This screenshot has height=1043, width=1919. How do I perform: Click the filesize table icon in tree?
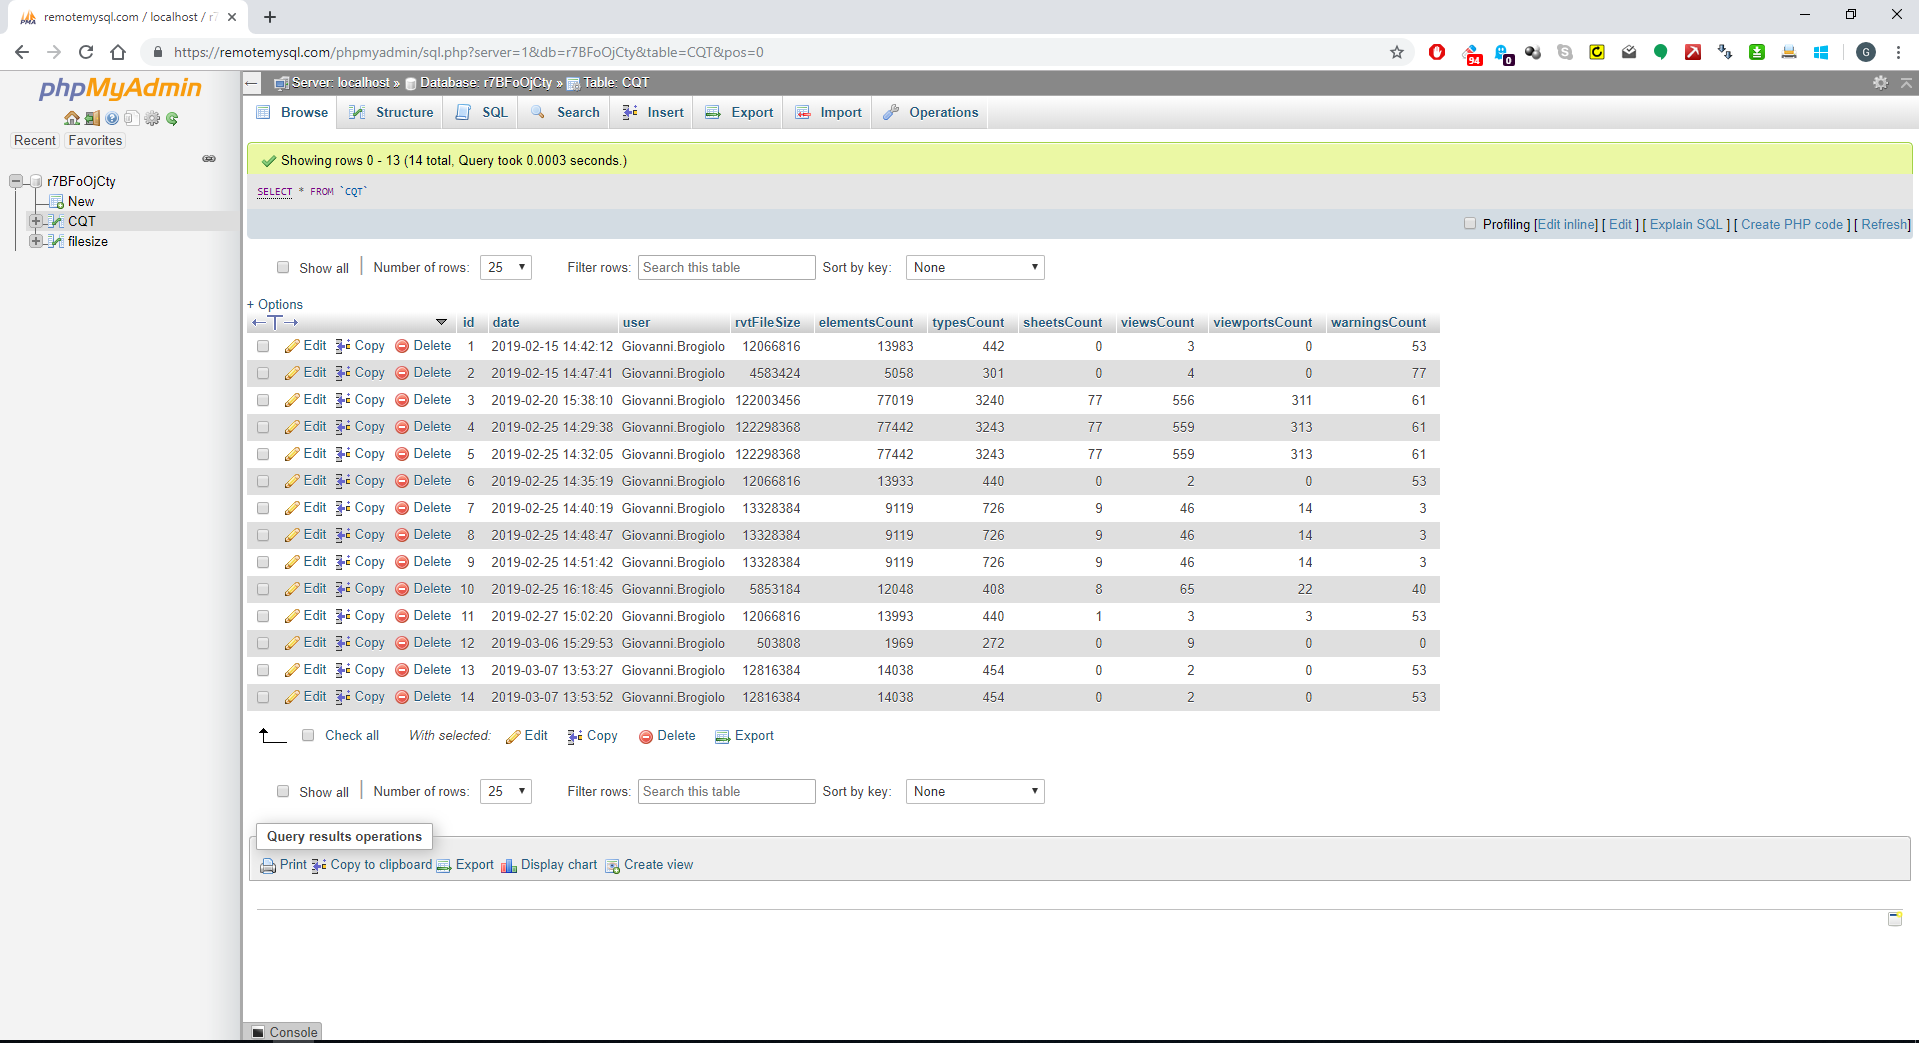tap(56, 241)
